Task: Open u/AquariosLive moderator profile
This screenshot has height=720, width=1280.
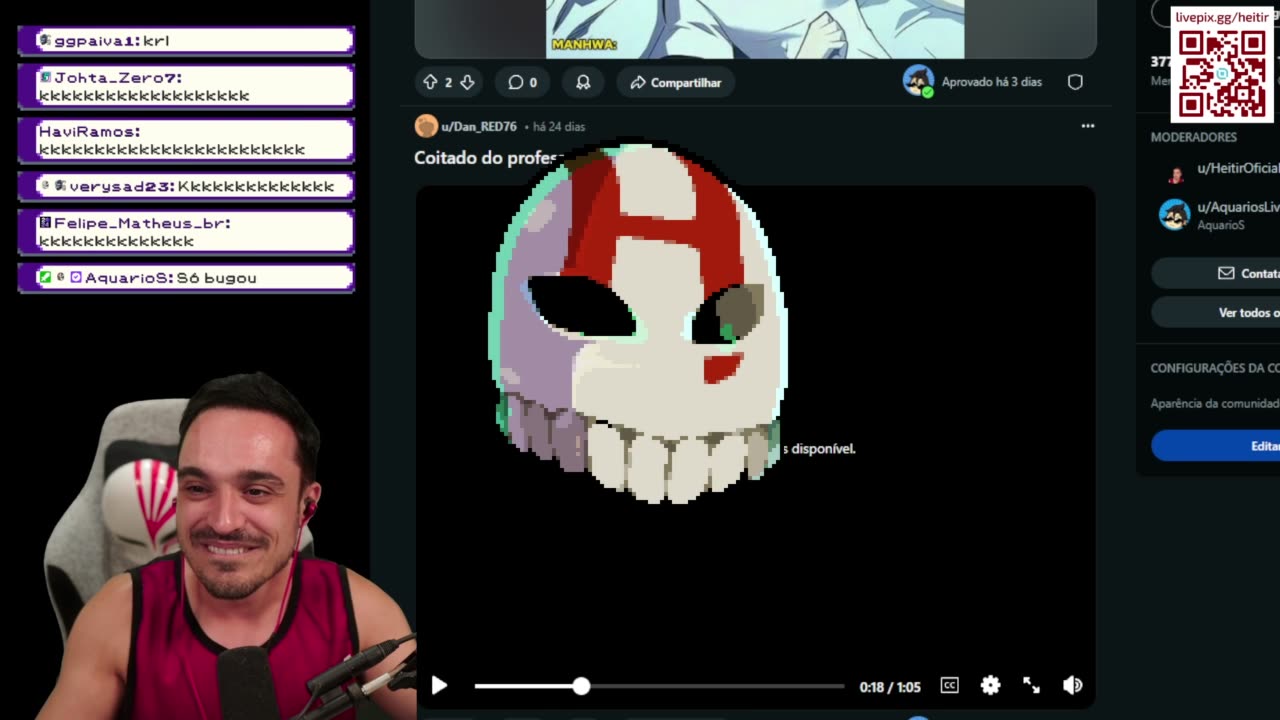Action: pyautogui.click(x=1238, y=207)
